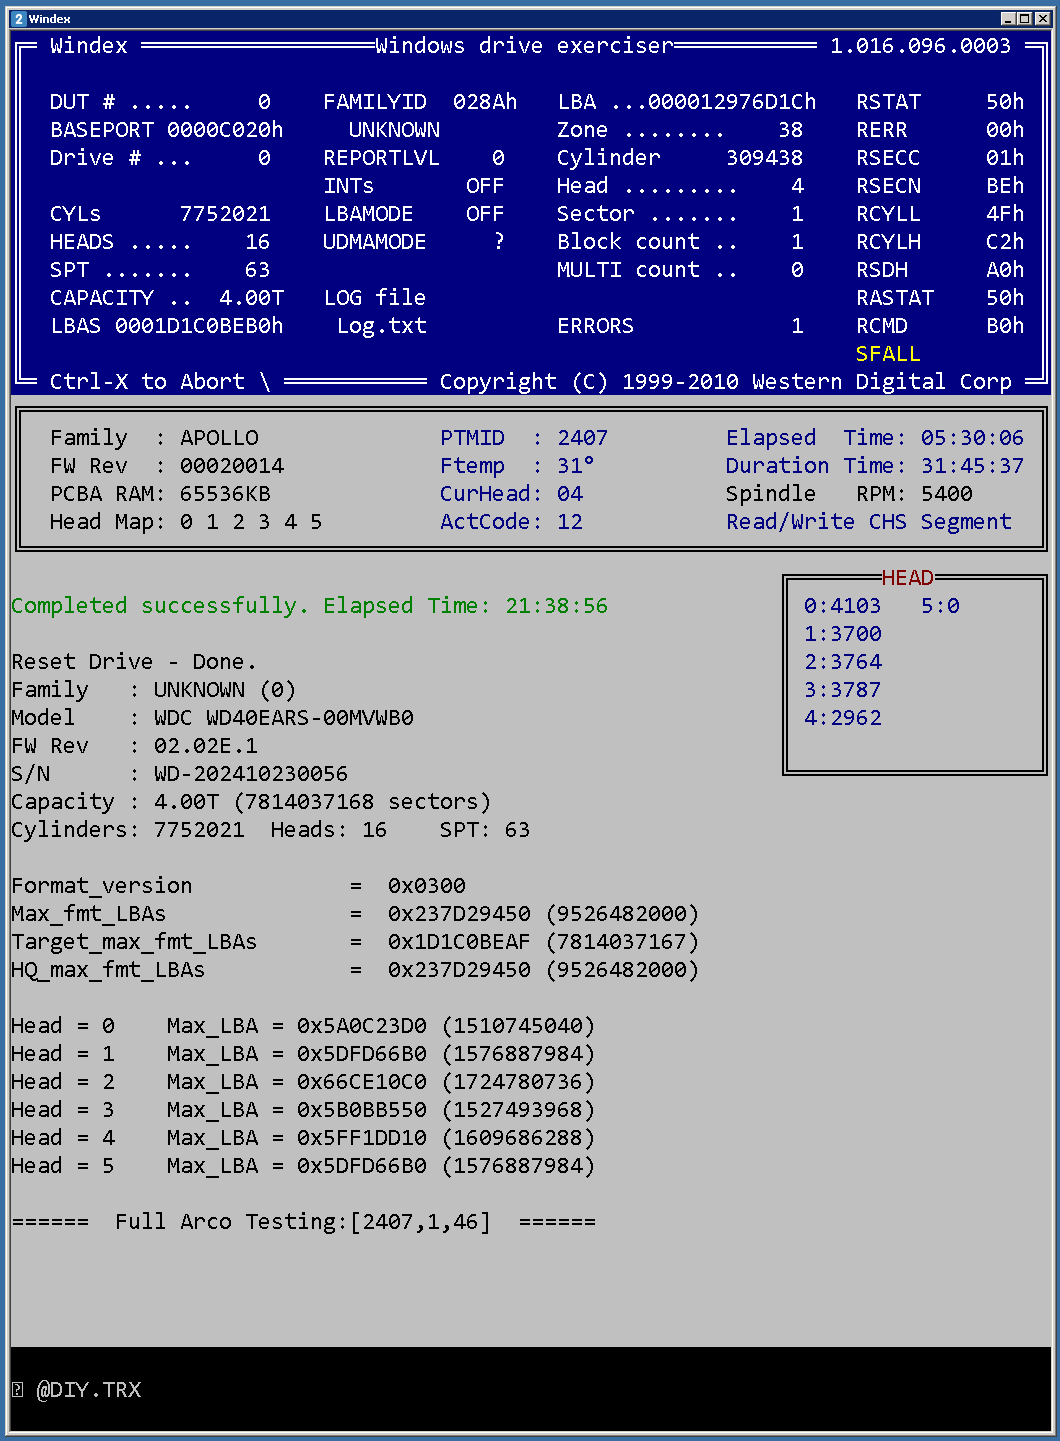Click head entry 4:2962 in HEAD box
The width and height of the screenshot is (1060, 1441).
(843, 718)
